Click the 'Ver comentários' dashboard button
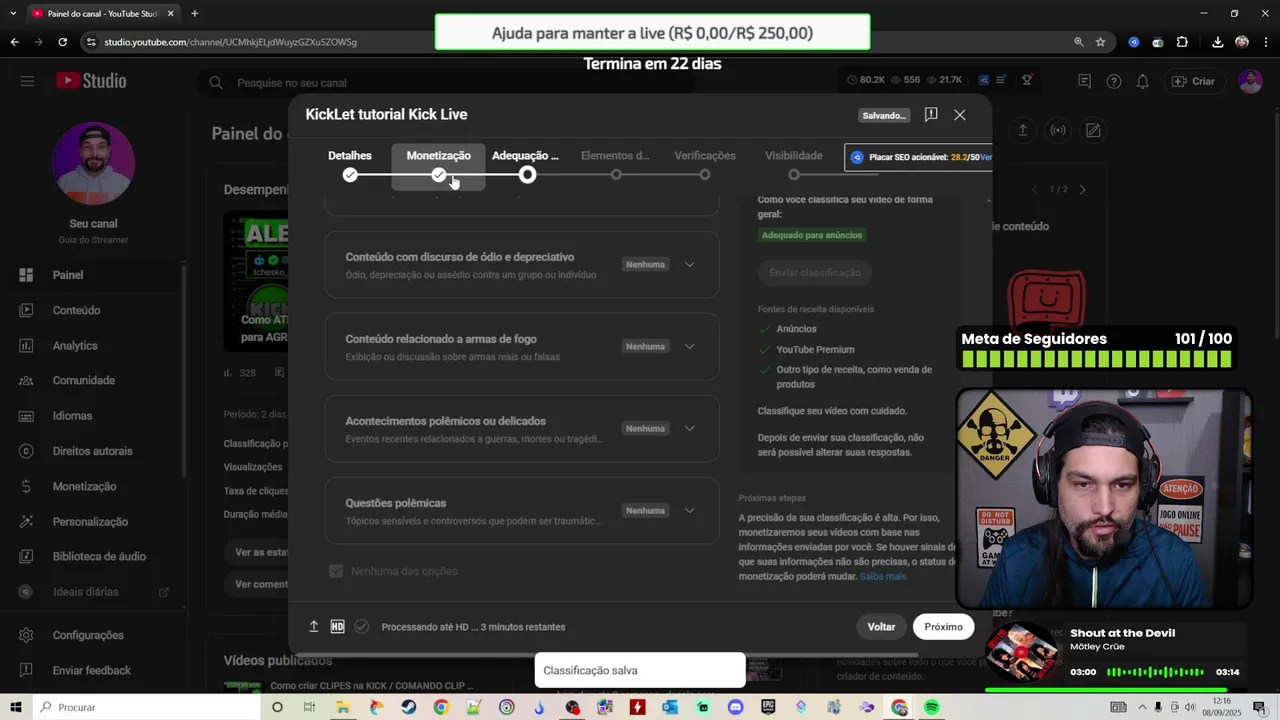This screenshot has height=720, width=1280. click(261, 584)
